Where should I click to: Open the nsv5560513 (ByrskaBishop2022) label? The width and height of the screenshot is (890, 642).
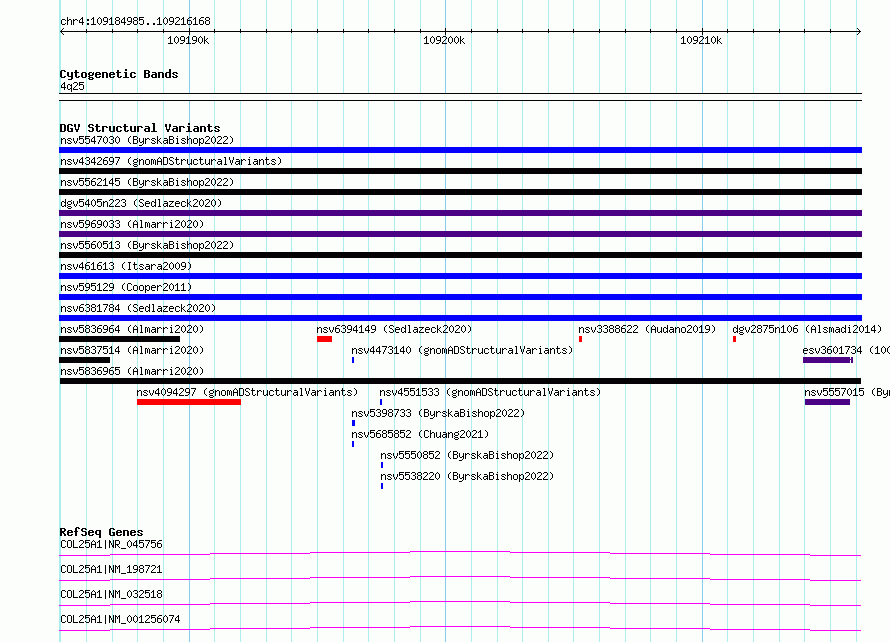click(147, 245)
